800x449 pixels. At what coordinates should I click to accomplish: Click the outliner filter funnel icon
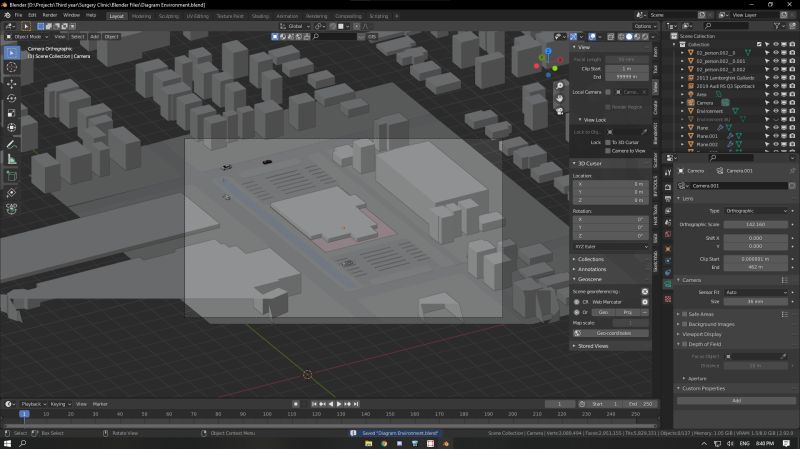[x=777, y=26]
